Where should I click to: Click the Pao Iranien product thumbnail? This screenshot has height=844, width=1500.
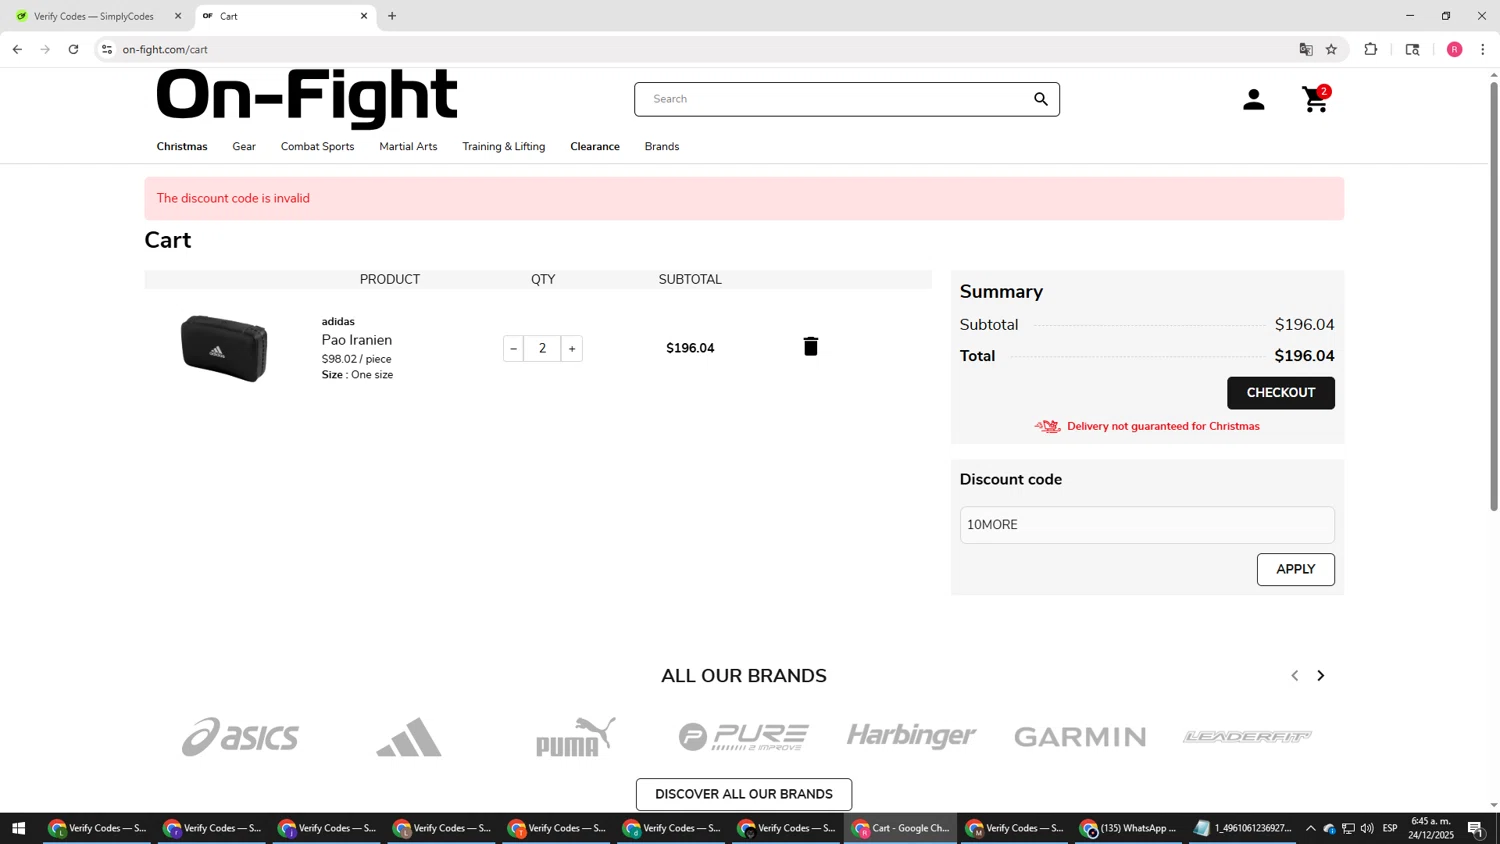(x=224, y=348)
